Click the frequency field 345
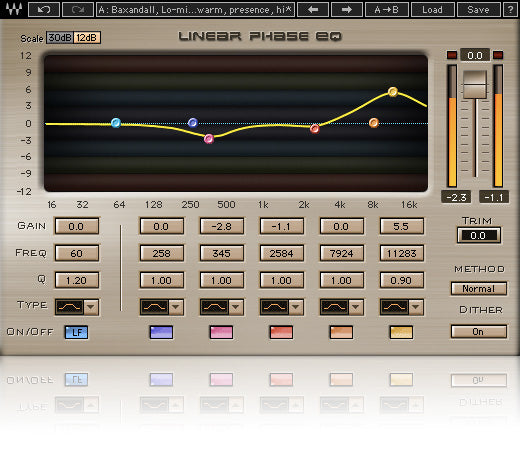The image size is (520, 450). click(222, 253)
